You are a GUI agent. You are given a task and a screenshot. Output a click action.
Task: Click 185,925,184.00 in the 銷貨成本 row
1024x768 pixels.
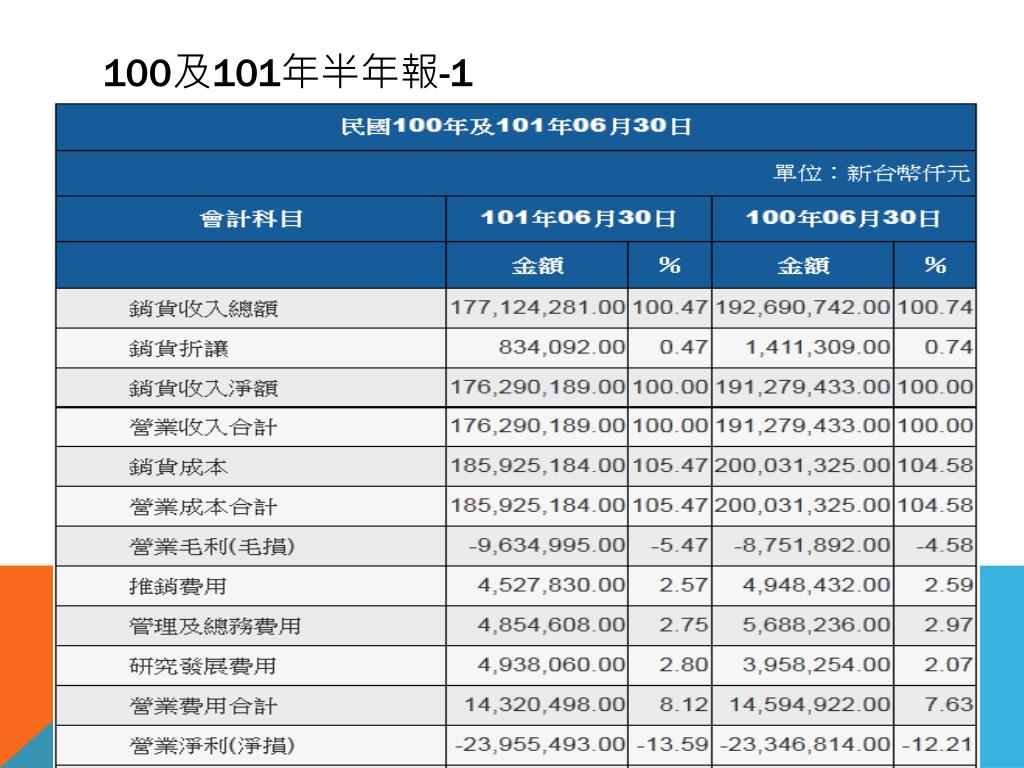coord(537,466)
